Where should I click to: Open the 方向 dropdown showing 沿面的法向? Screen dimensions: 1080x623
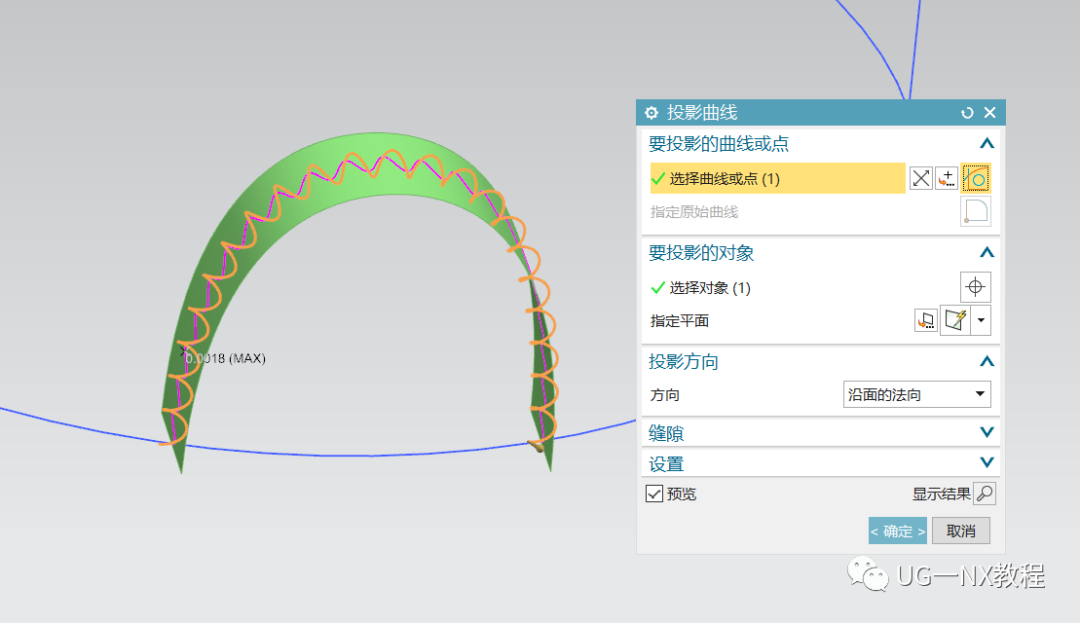pyautogui.click(x=915, y=394)
